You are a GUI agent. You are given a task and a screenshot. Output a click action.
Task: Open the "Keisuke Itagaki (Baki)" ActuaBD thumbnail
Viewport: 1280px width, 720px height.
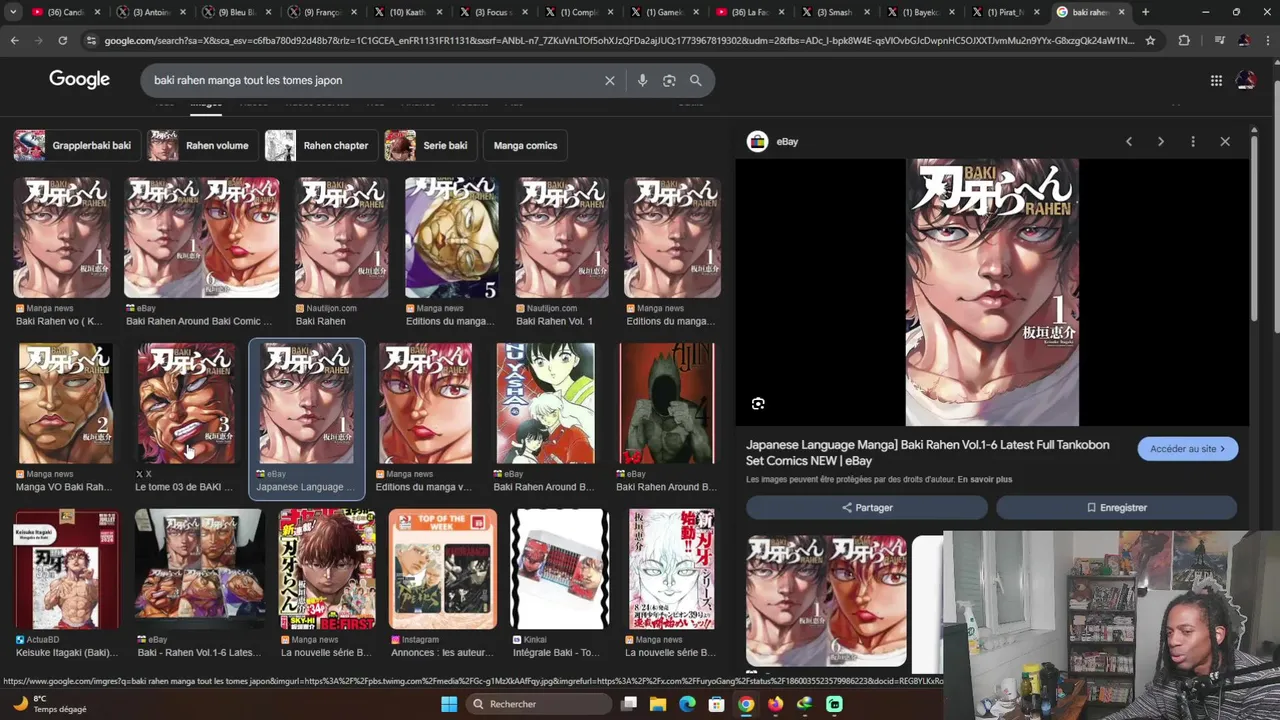point(66,569)
